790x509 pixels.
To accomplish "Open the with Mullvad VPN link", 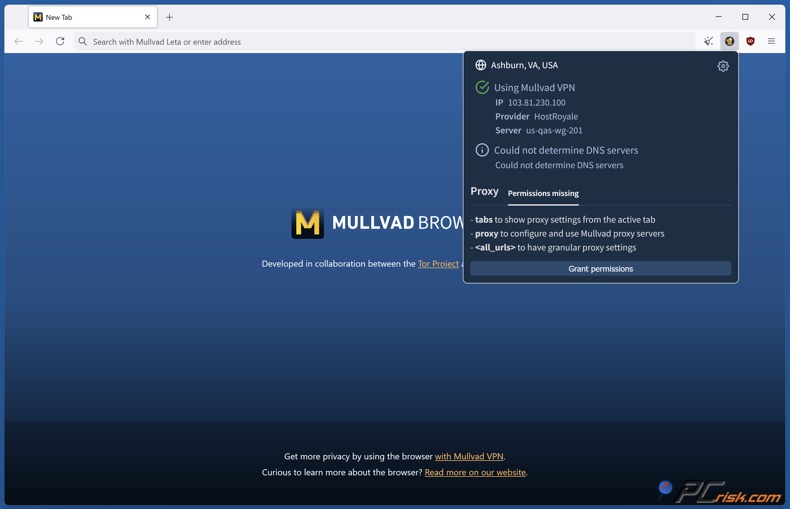I will tap(469, 456).
